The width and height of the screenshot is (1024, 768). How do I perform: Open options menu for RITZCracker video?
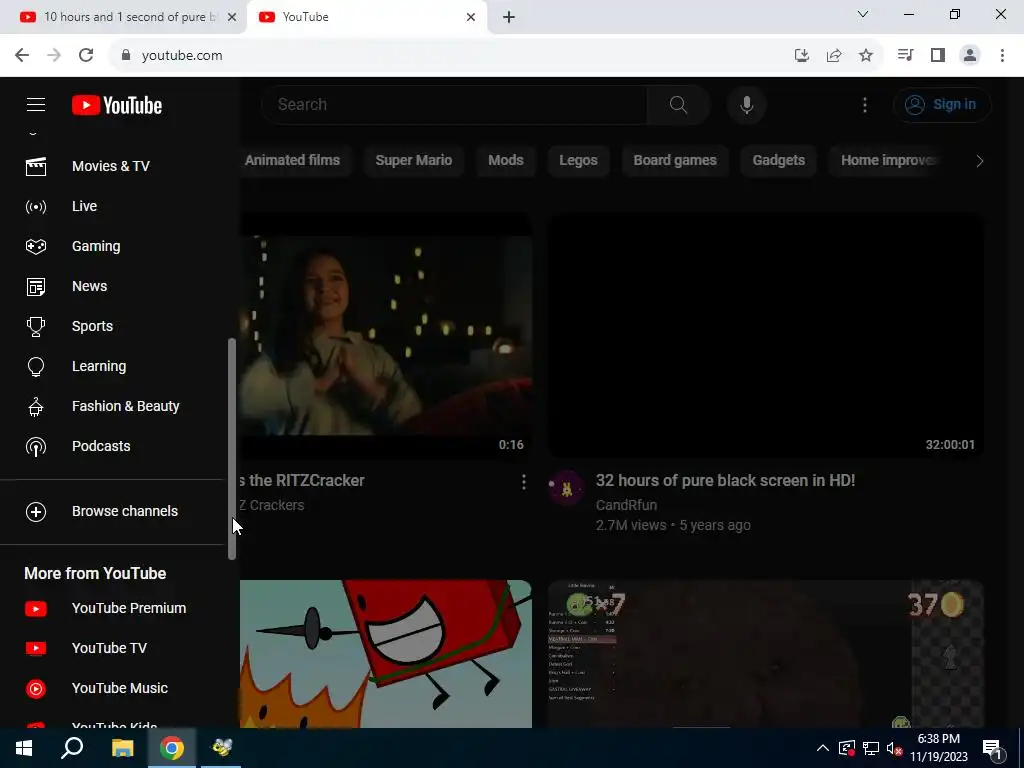[523, 483]
